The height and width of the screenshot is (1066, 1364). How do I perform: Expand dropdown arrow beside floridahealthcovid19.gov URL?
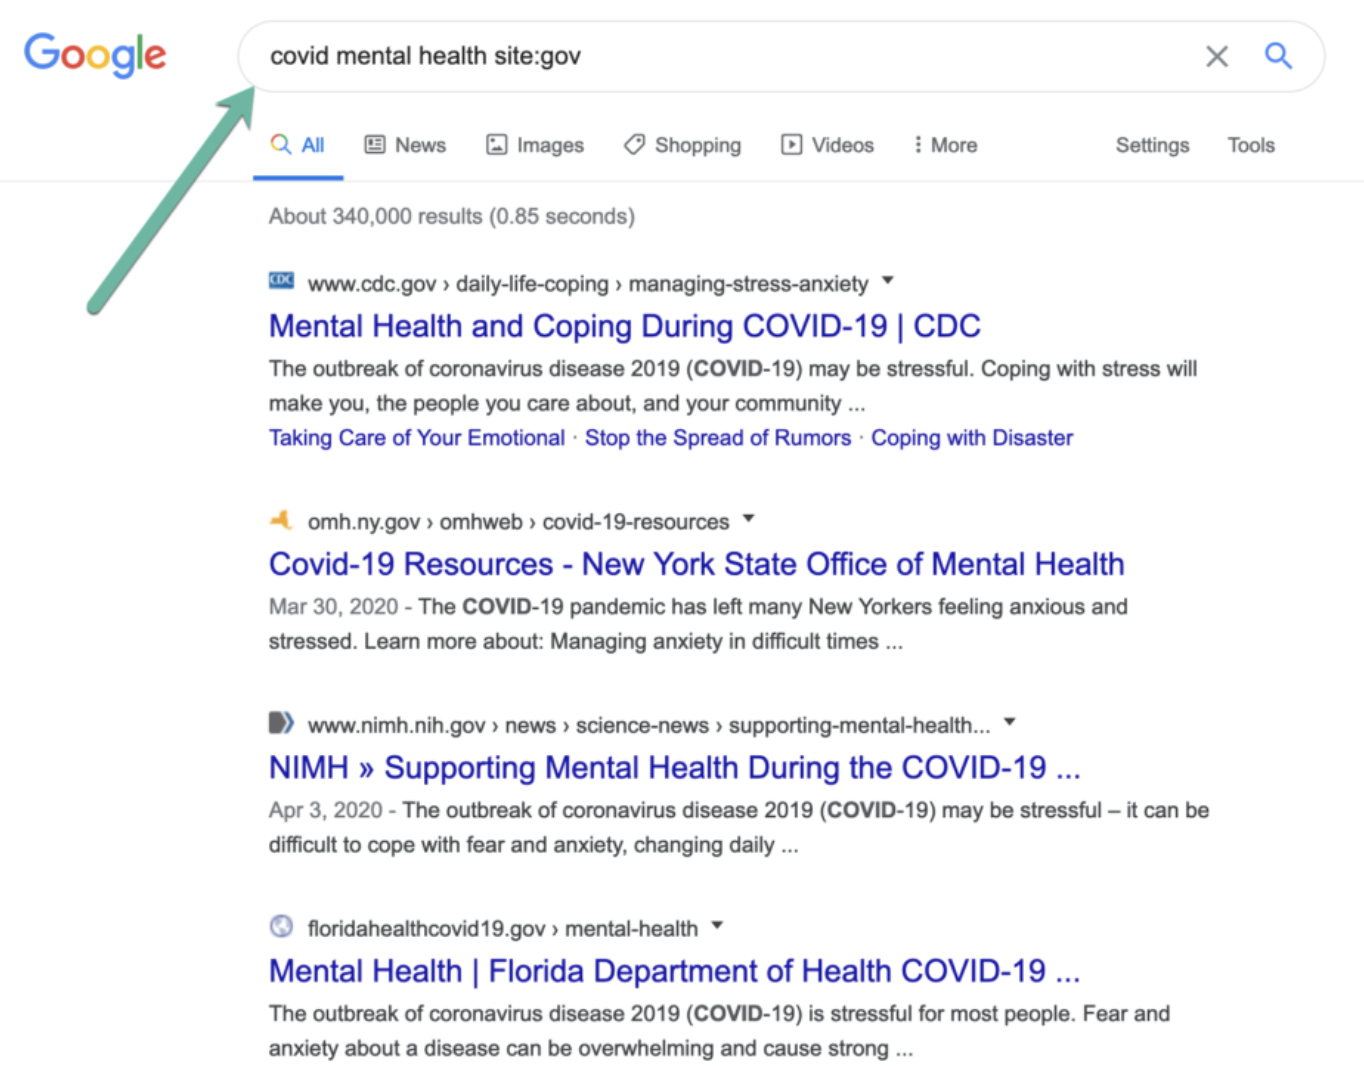pyautogui.click(x=717, y=926)
